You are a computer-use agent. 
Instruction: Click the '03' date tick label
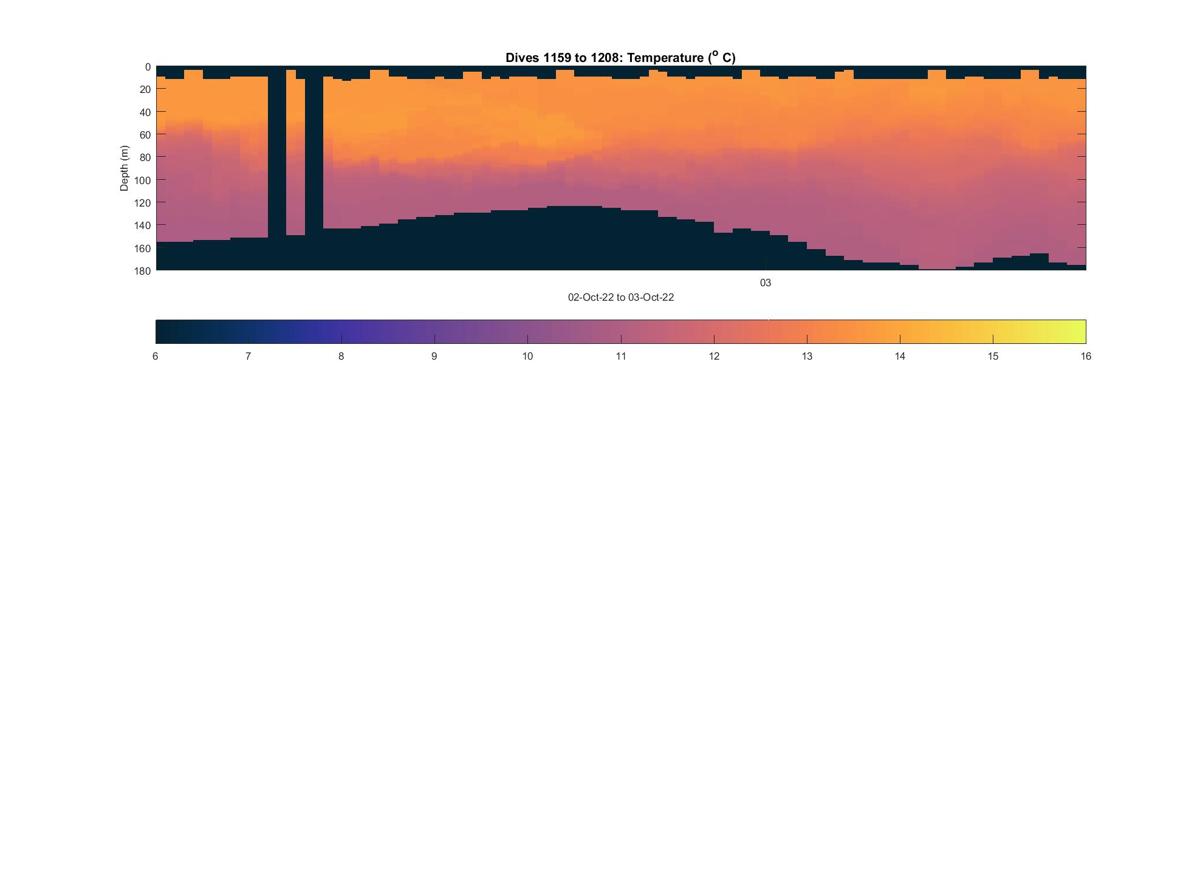click(765, 283)
